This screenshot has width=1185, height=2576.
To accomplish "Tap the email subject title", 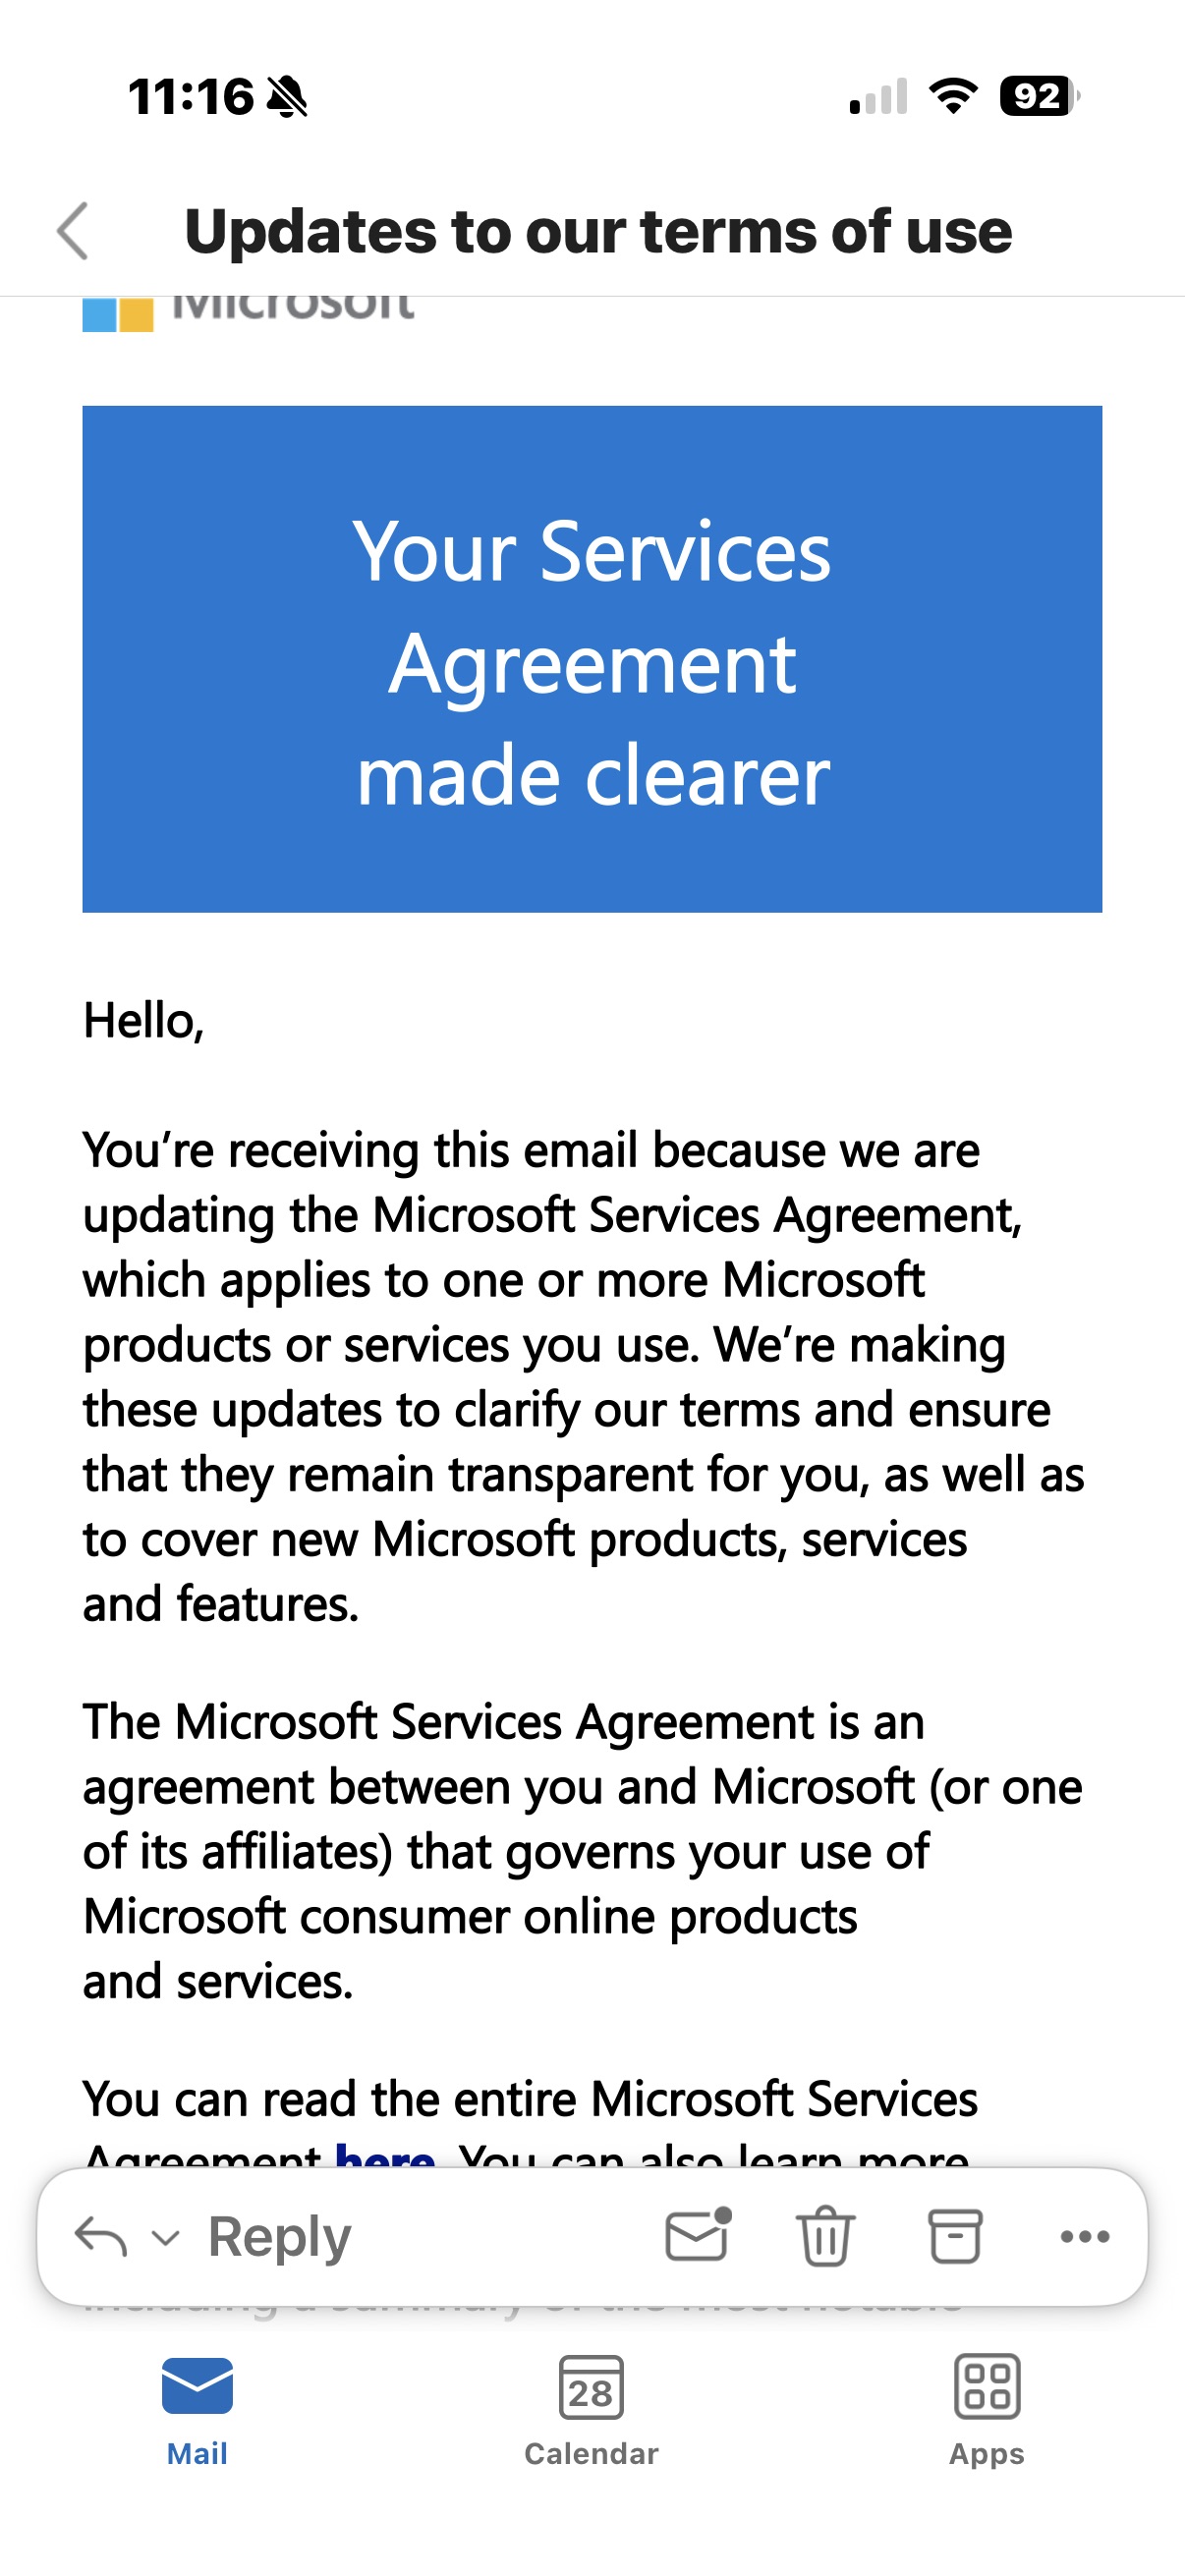I will point(598,231).
